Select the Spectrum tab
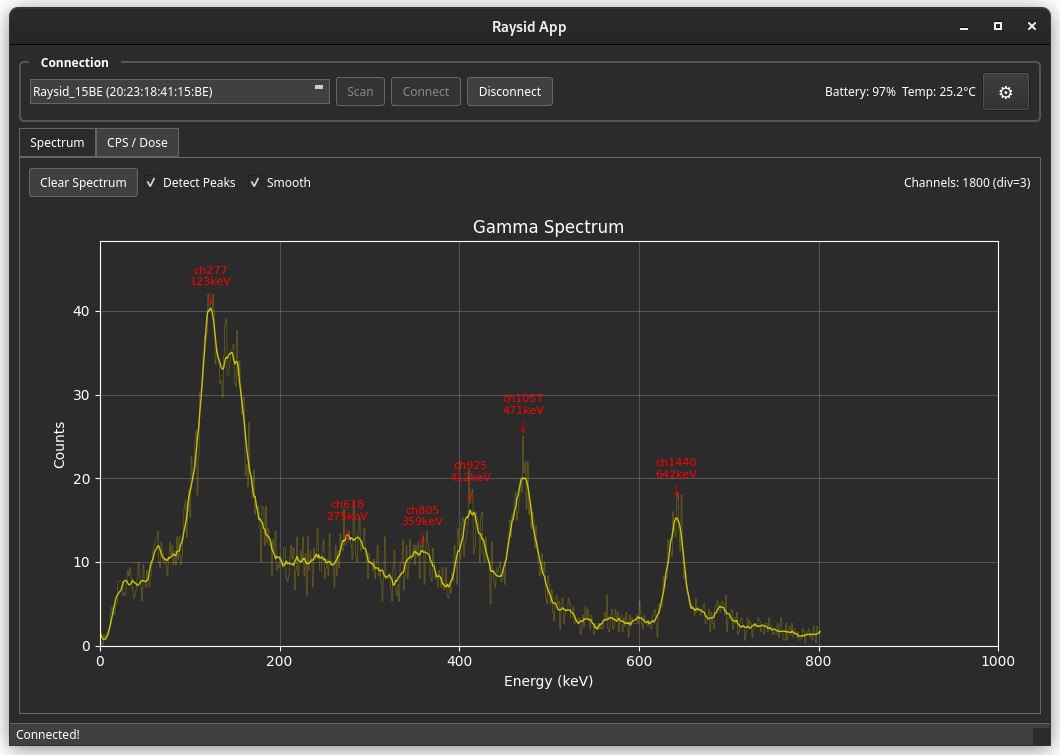Image resolution: width=1060 pixels, height=755 pixels. [x=57, y=142]
